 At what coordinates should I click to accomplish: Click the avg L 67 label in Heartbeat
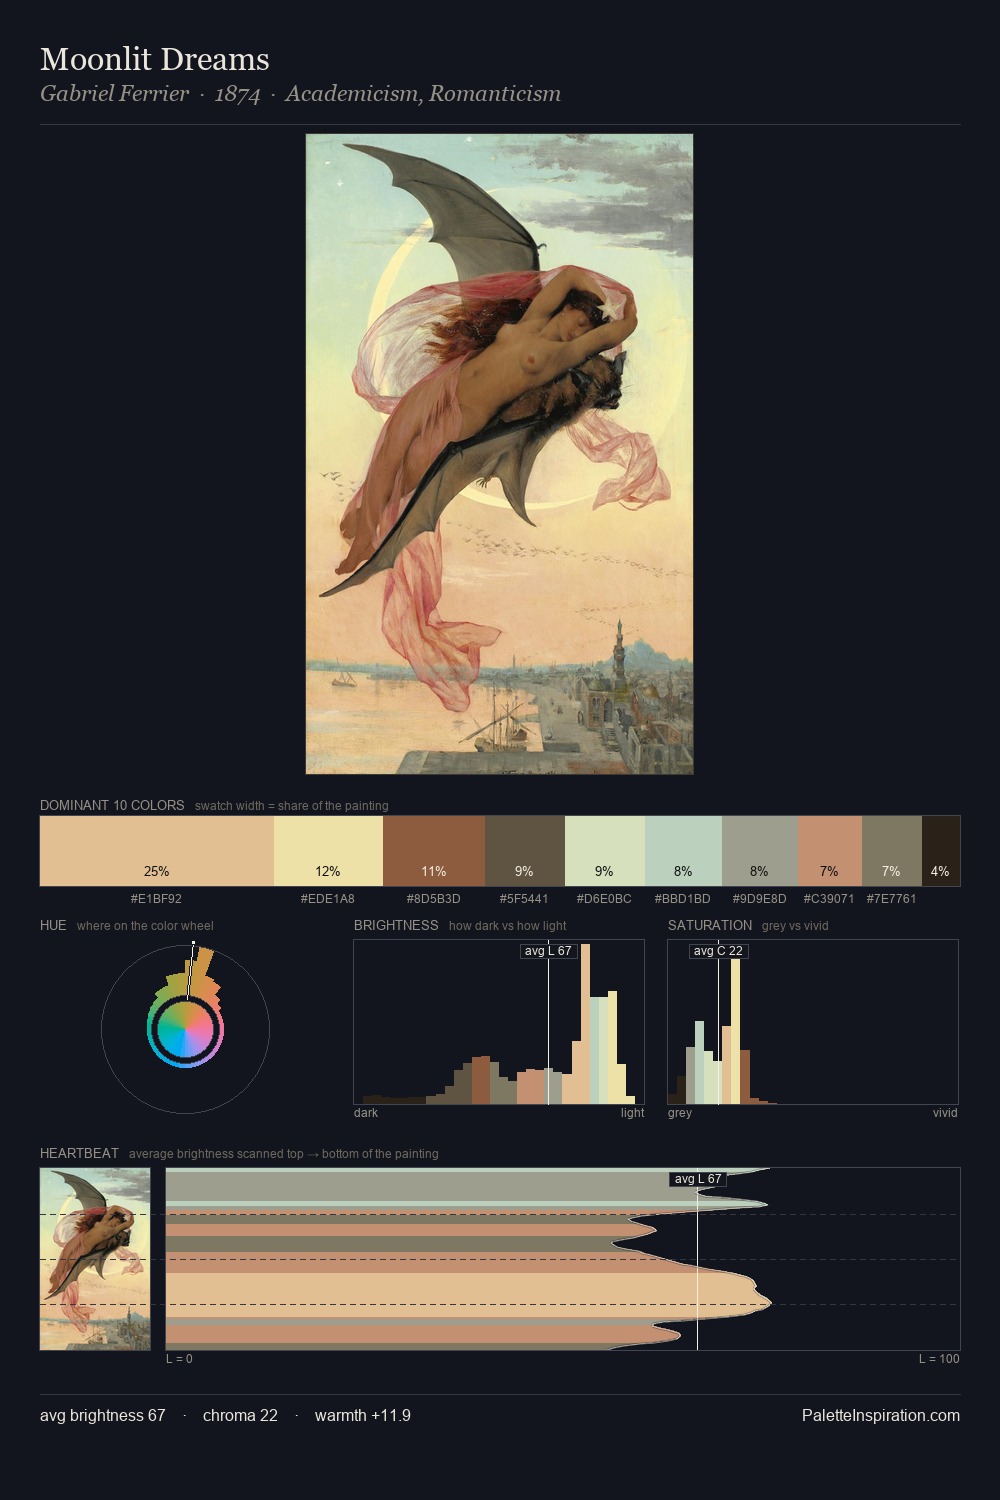tap(698, 1179)
